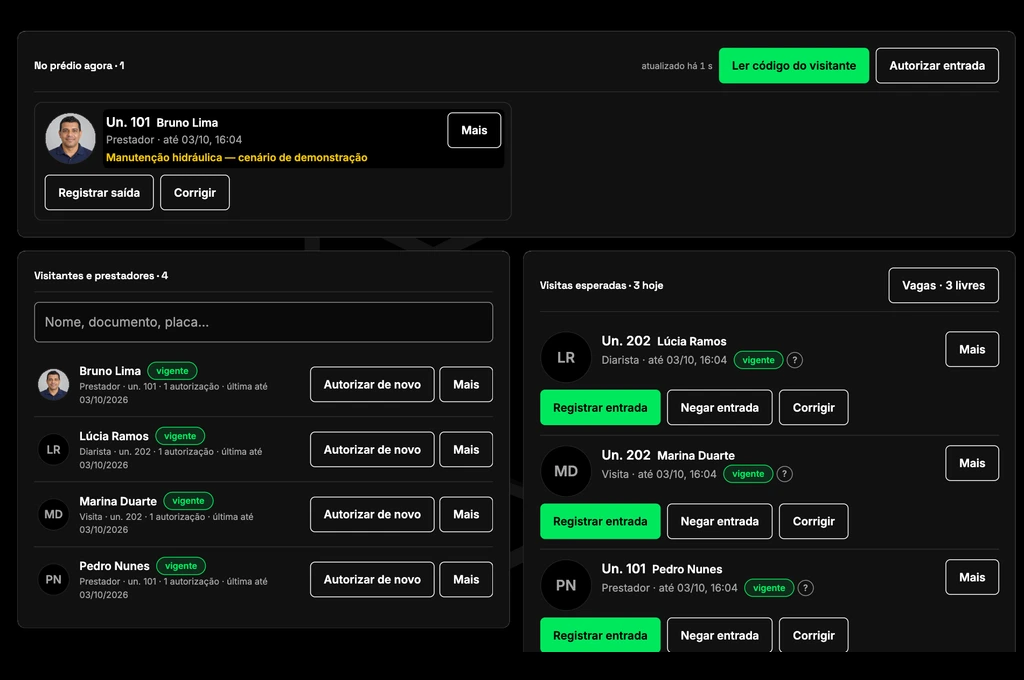Reauthorize Marina Duarte with Autorizar de novo
Screen dimensions: 1024x680
(372, 514)
